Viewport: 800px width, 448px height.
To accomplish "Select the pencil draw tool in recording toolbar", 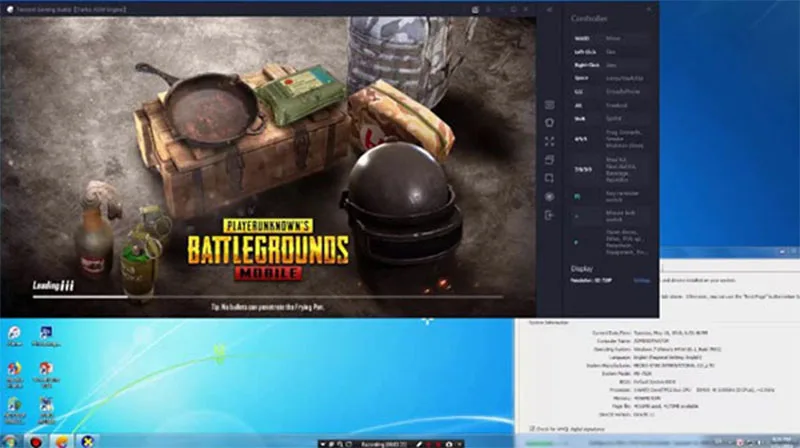I will pos(419,444).
